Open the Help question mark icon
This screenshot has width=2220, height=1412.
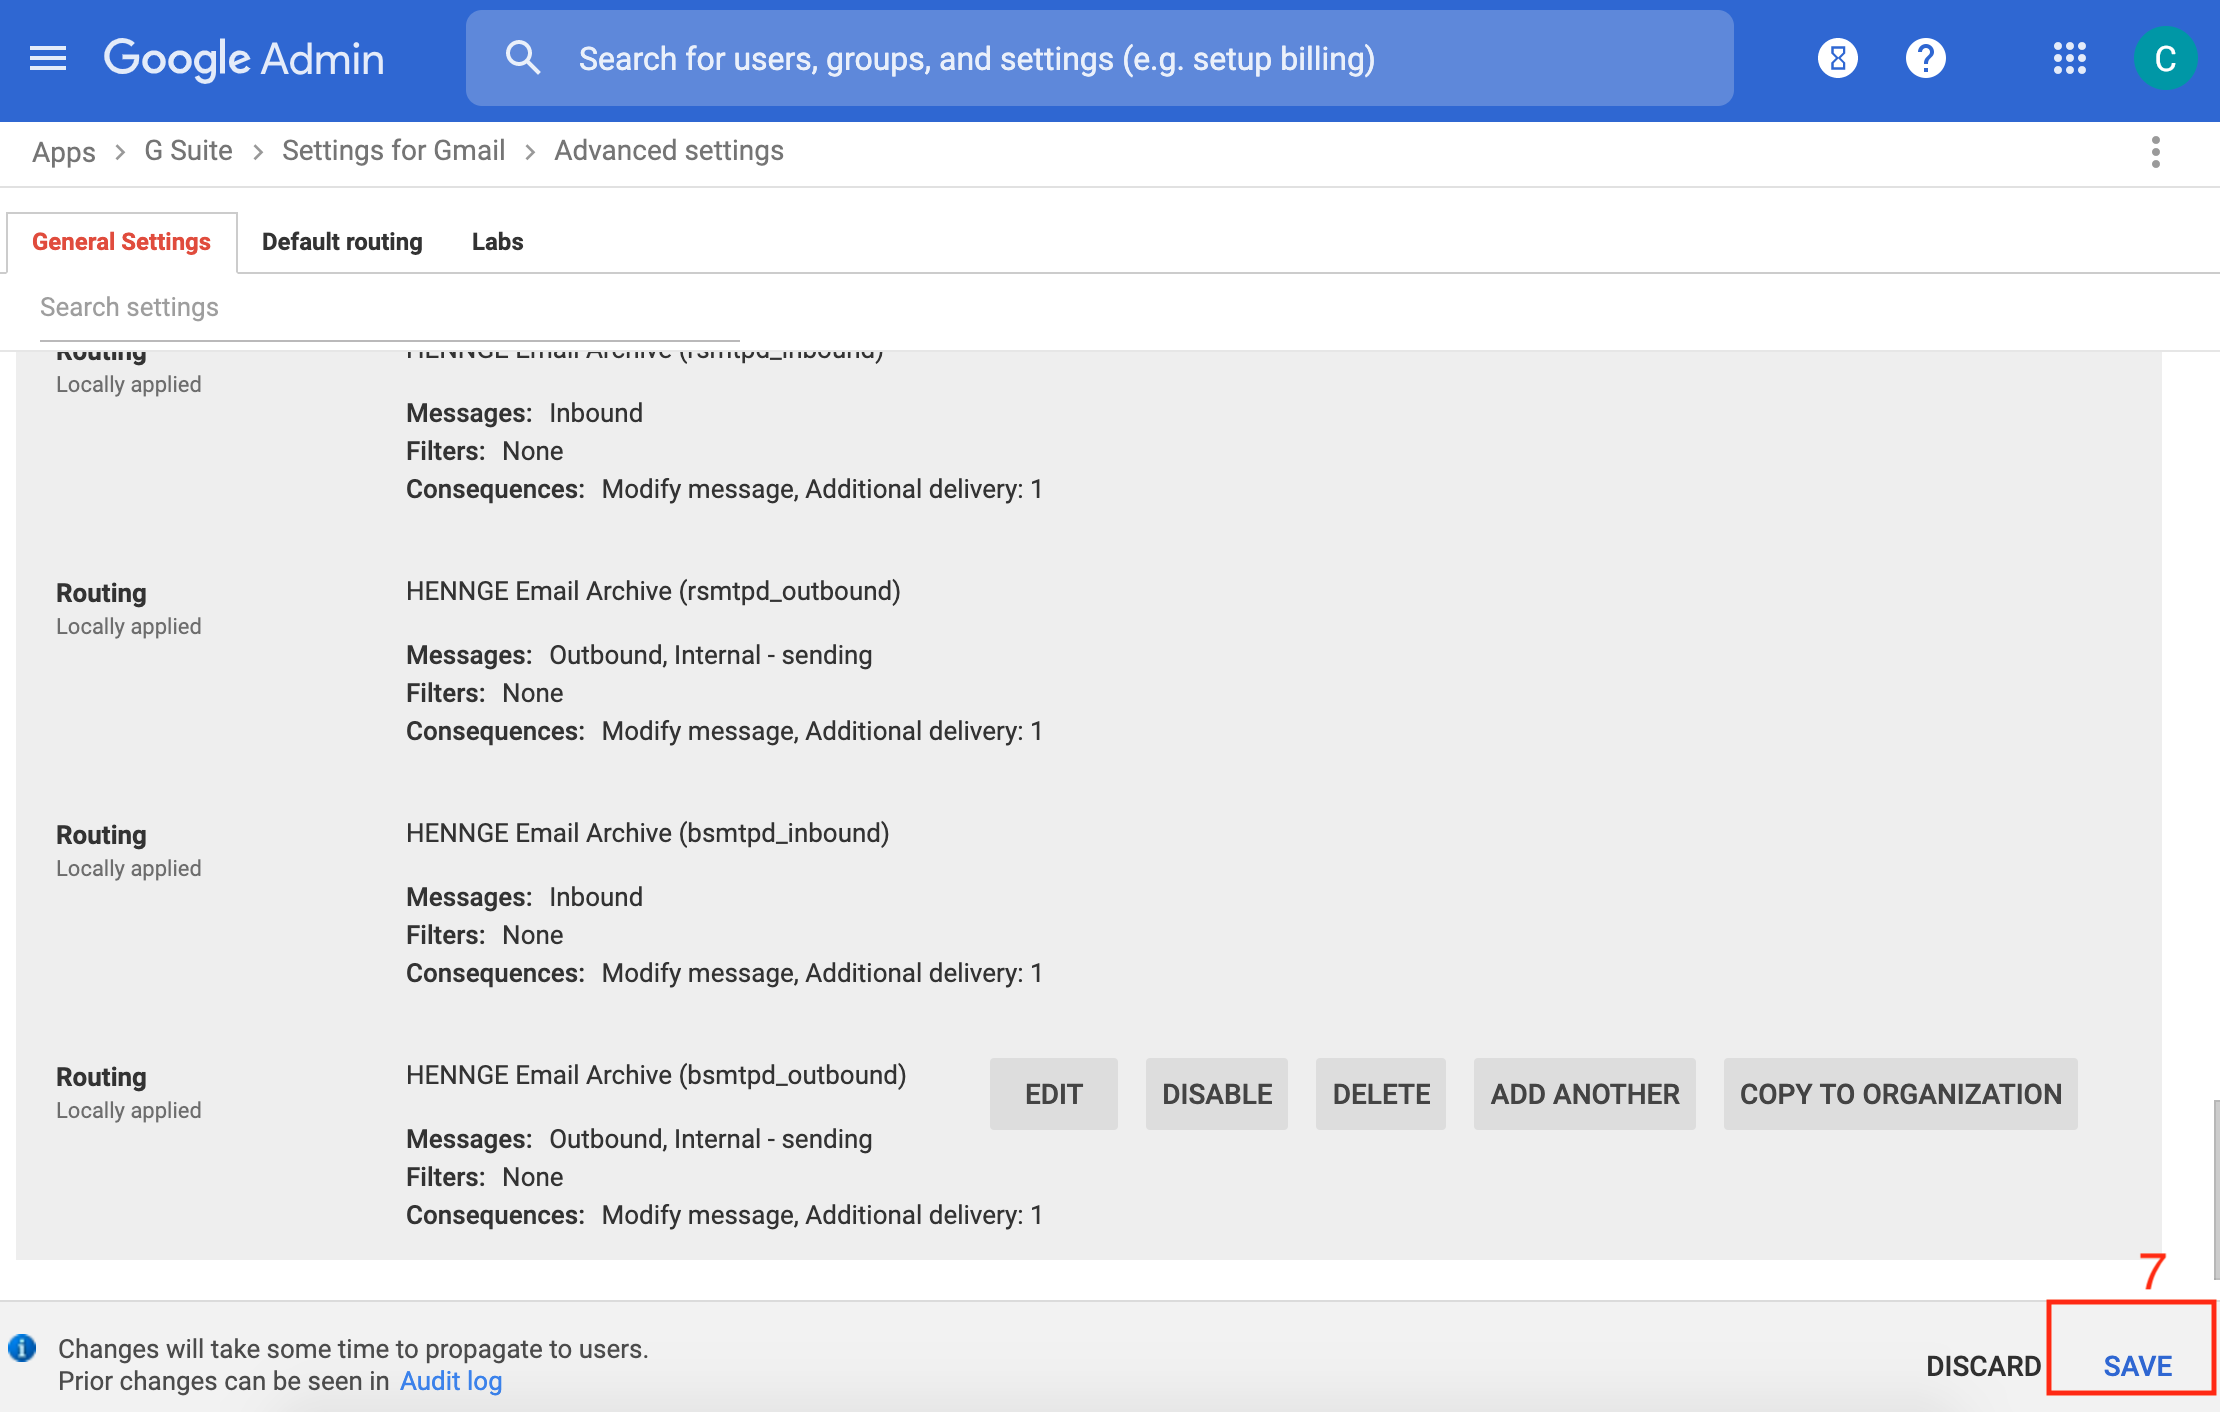(1926, 58)
